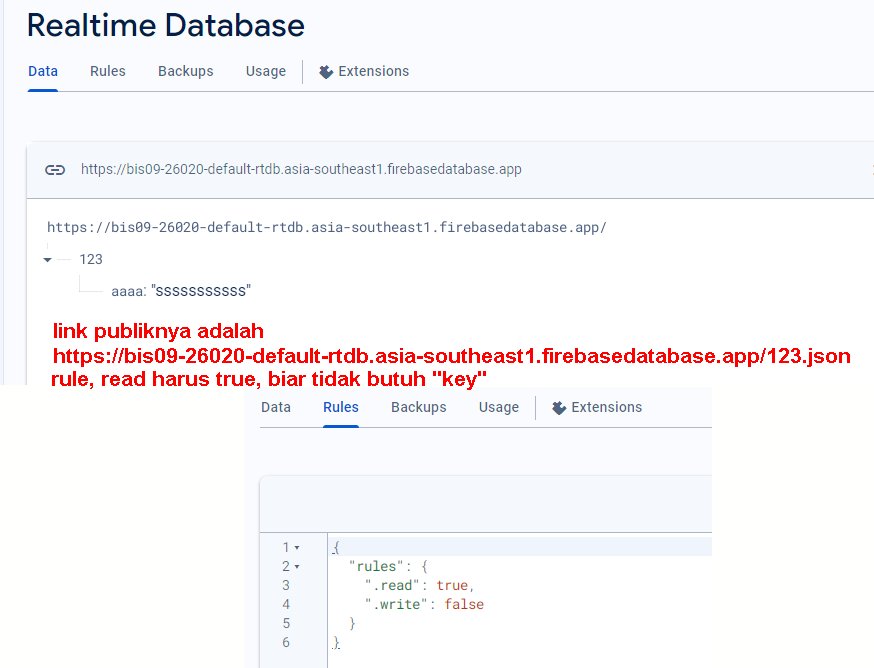Edit the "sssssssssss" value of aaaa
Viewport: 874px width, 668px height.
(201, 291)
